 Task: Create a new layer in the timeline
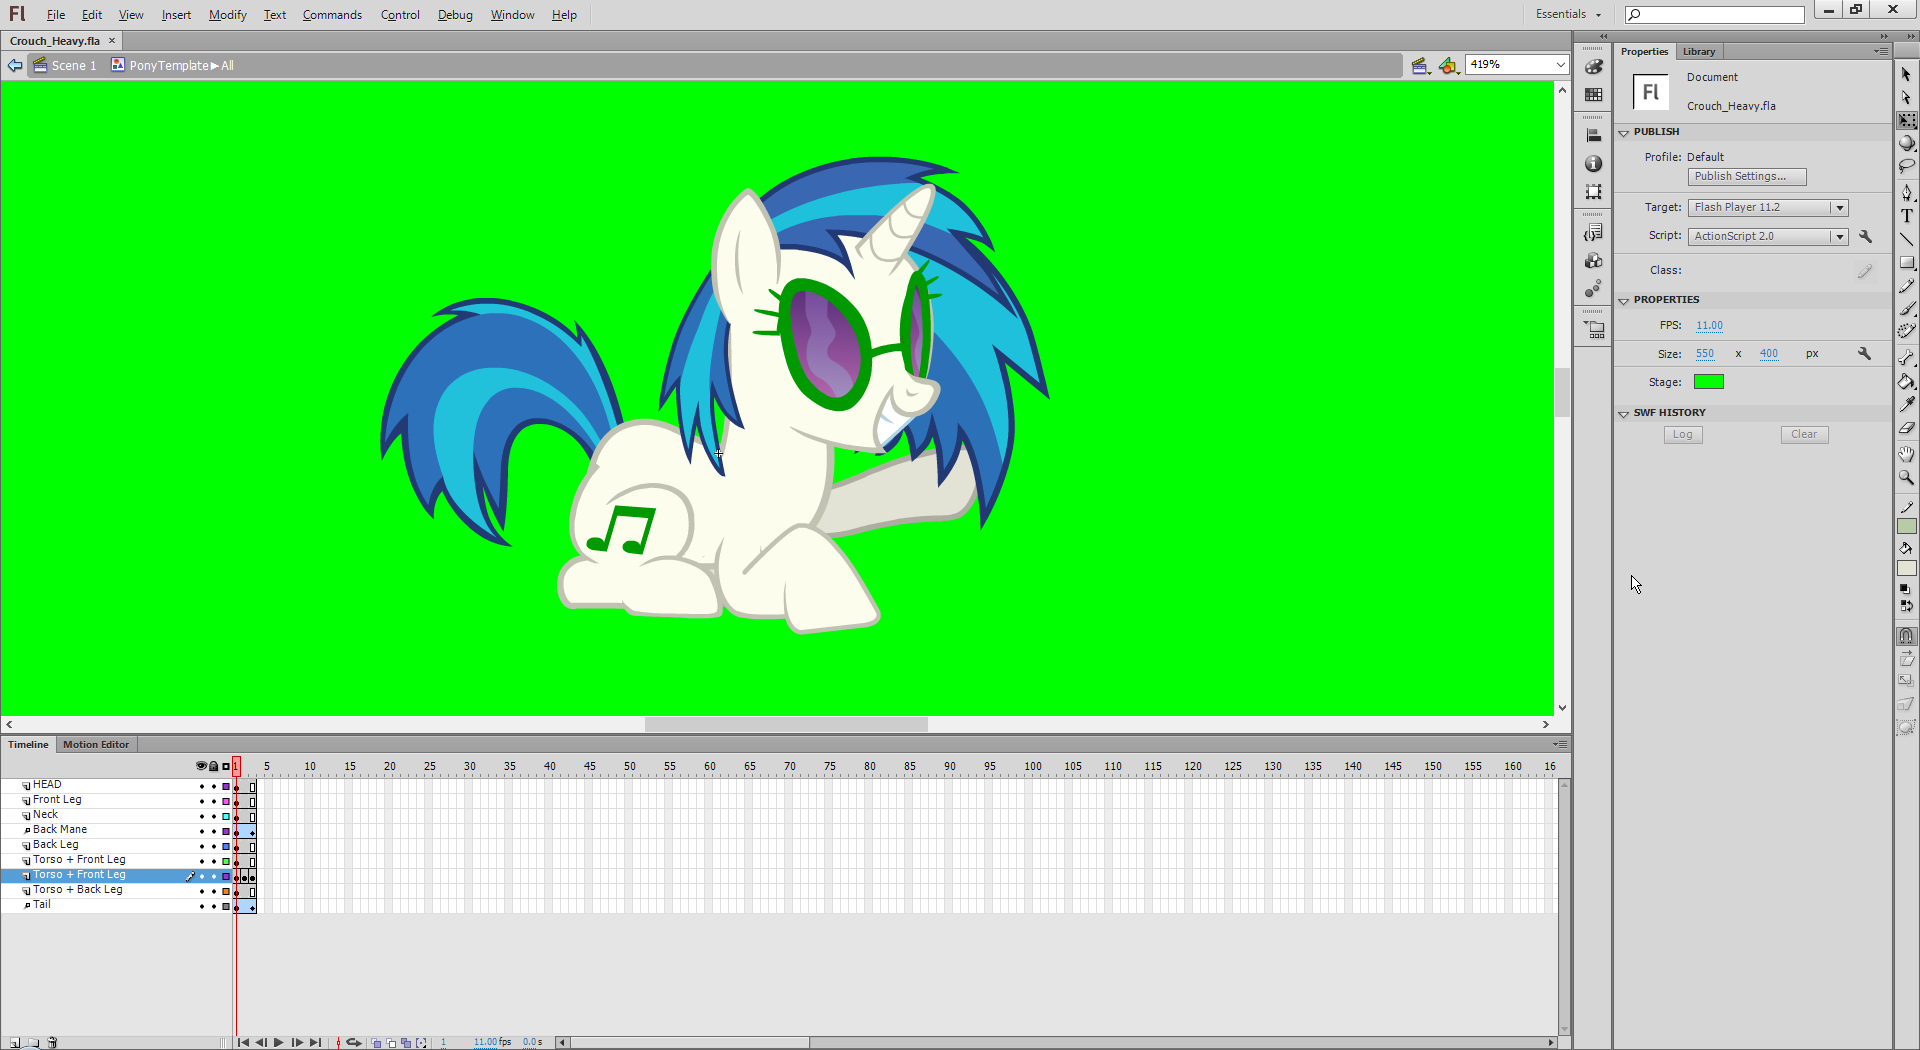coord(15,1042)
